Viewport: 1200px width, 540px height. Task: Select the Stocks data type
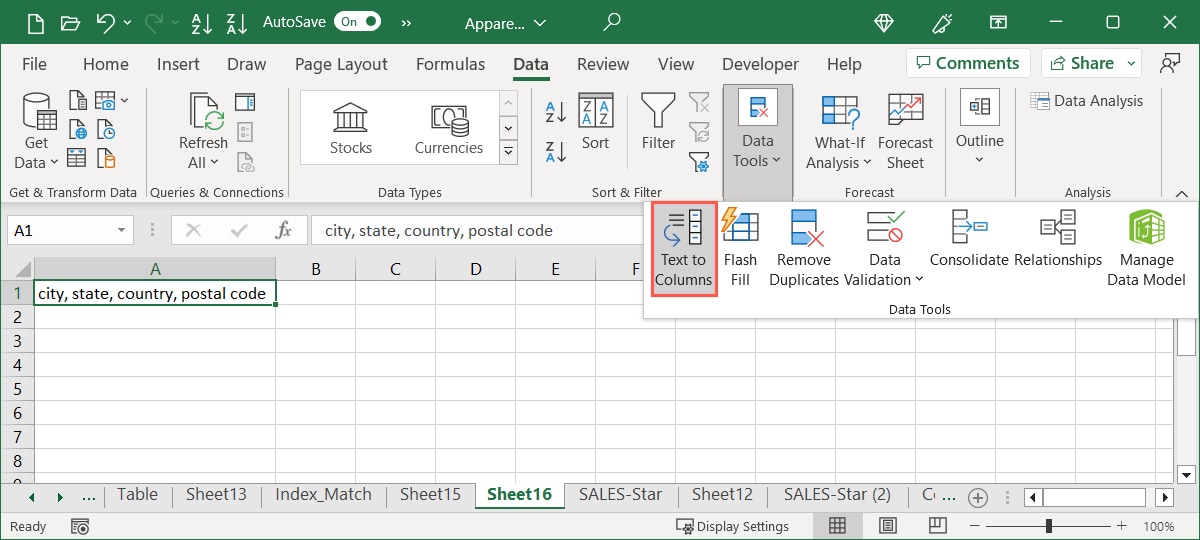(350, 127)
